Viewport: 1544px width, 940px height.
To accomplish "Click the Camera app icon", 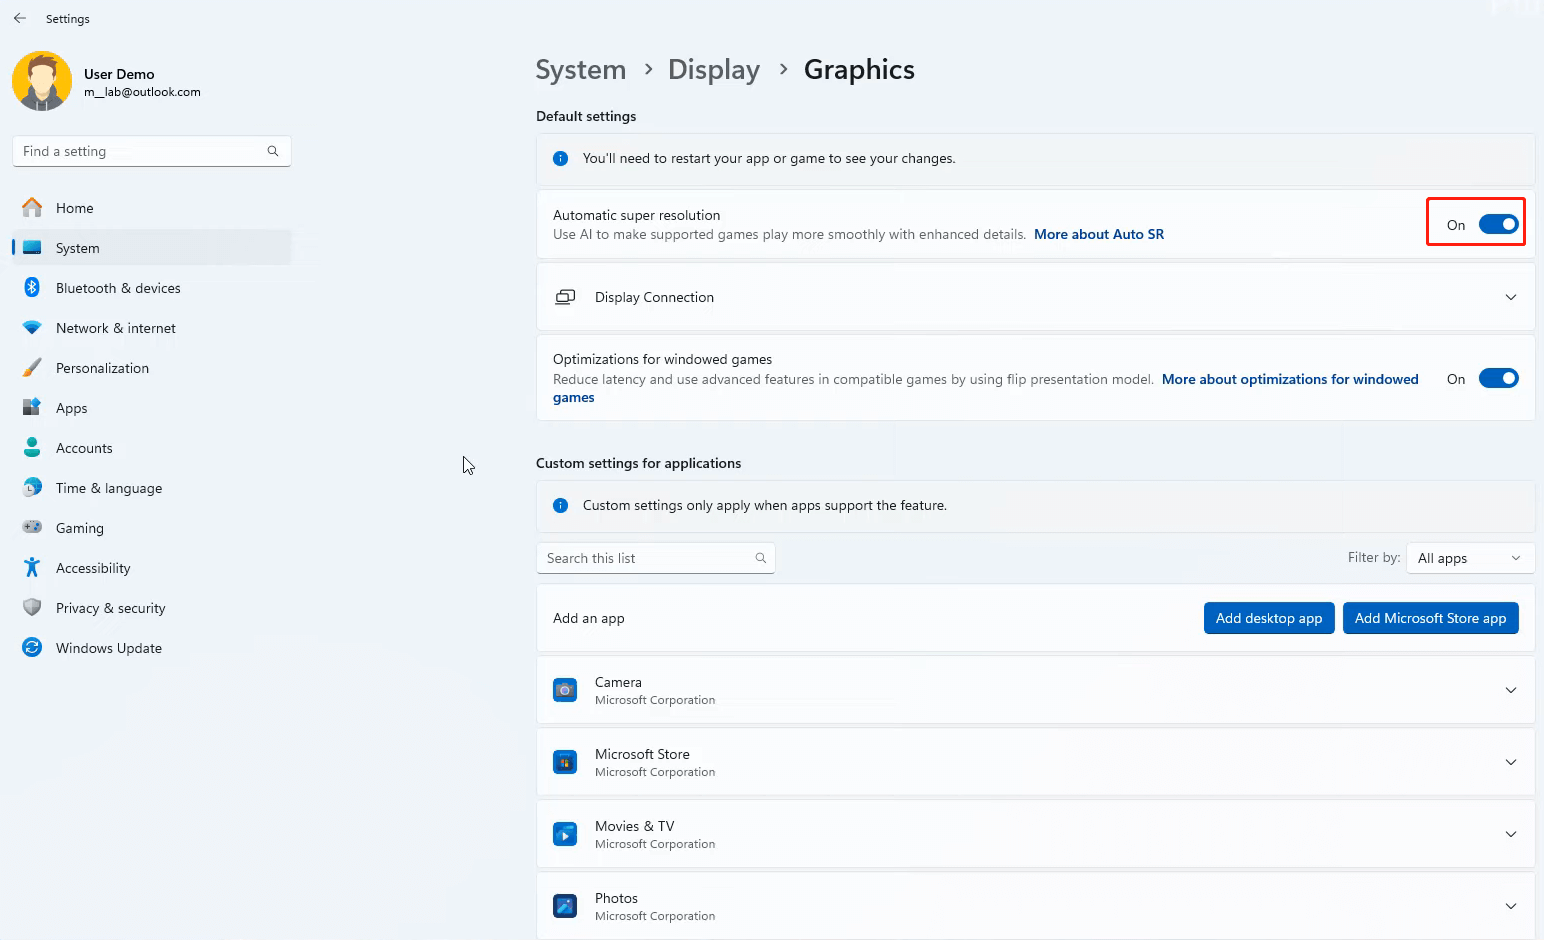I will pos(565,690).
